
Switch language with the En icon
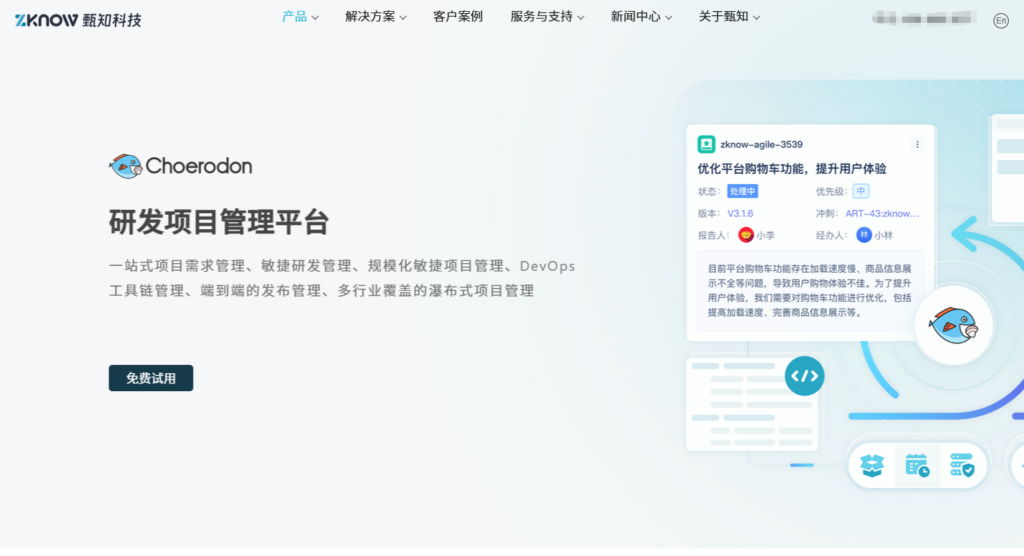pyautogui.click(x=1000, y=21)
